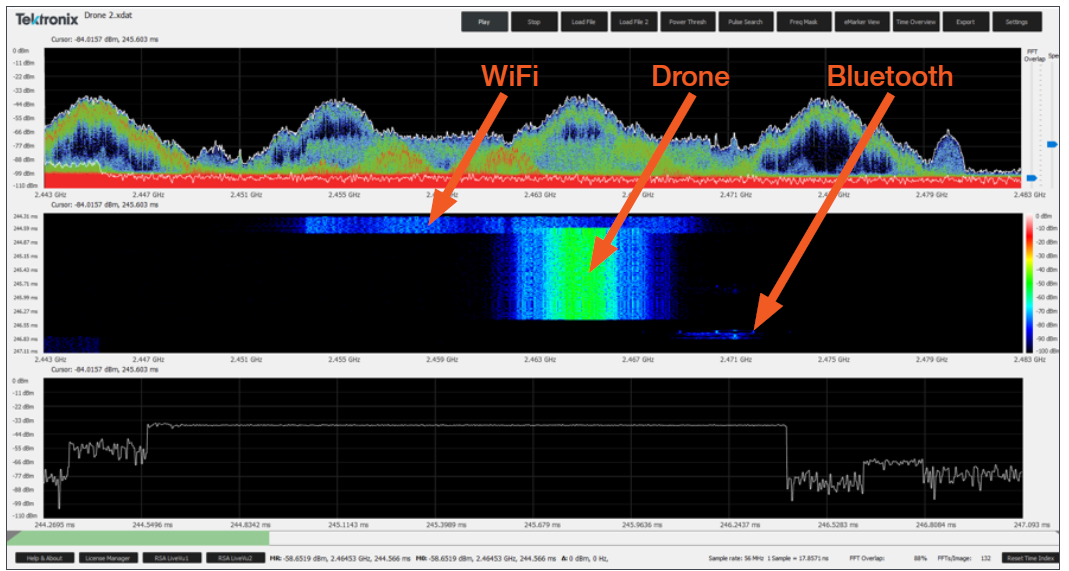
Task: Switch to eMarker View
Action: [x=860, y=22]
